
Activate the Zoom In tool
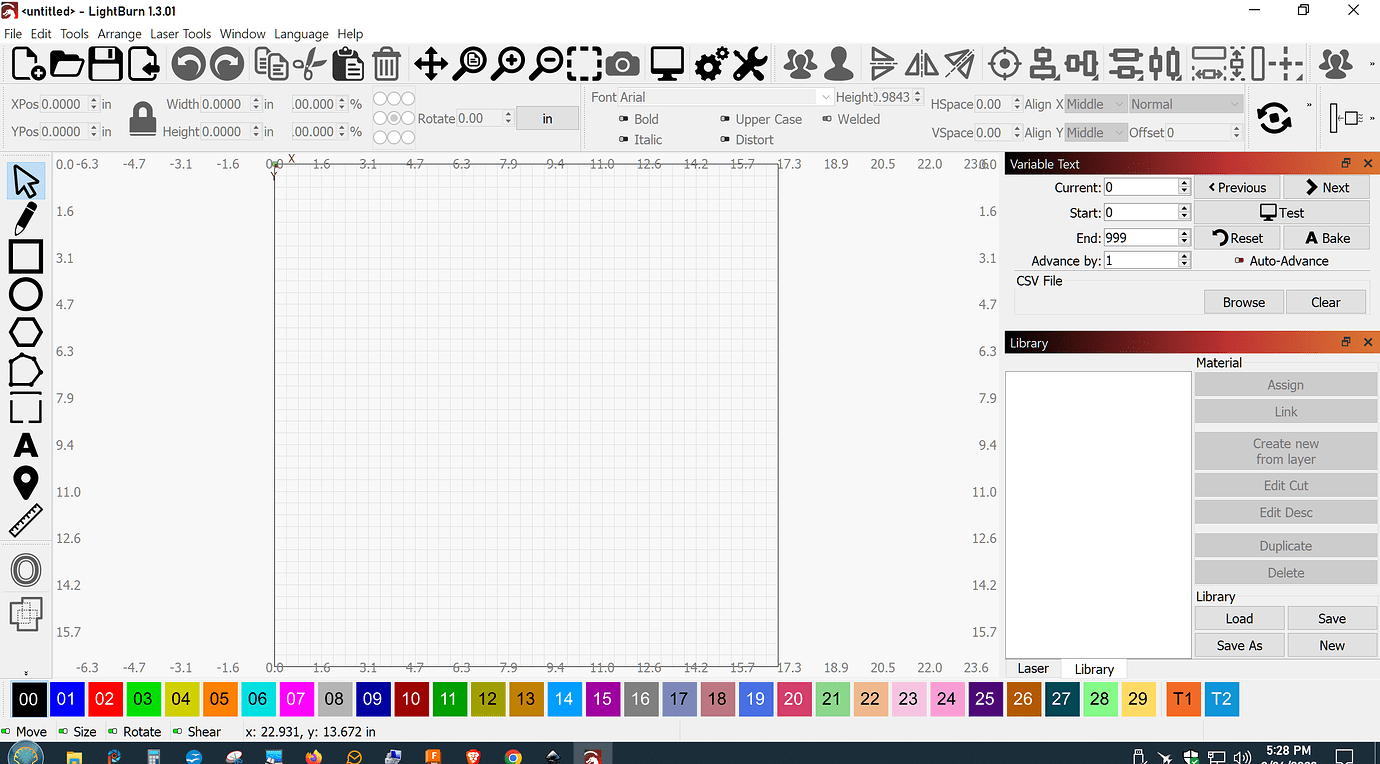click(508, 63)
